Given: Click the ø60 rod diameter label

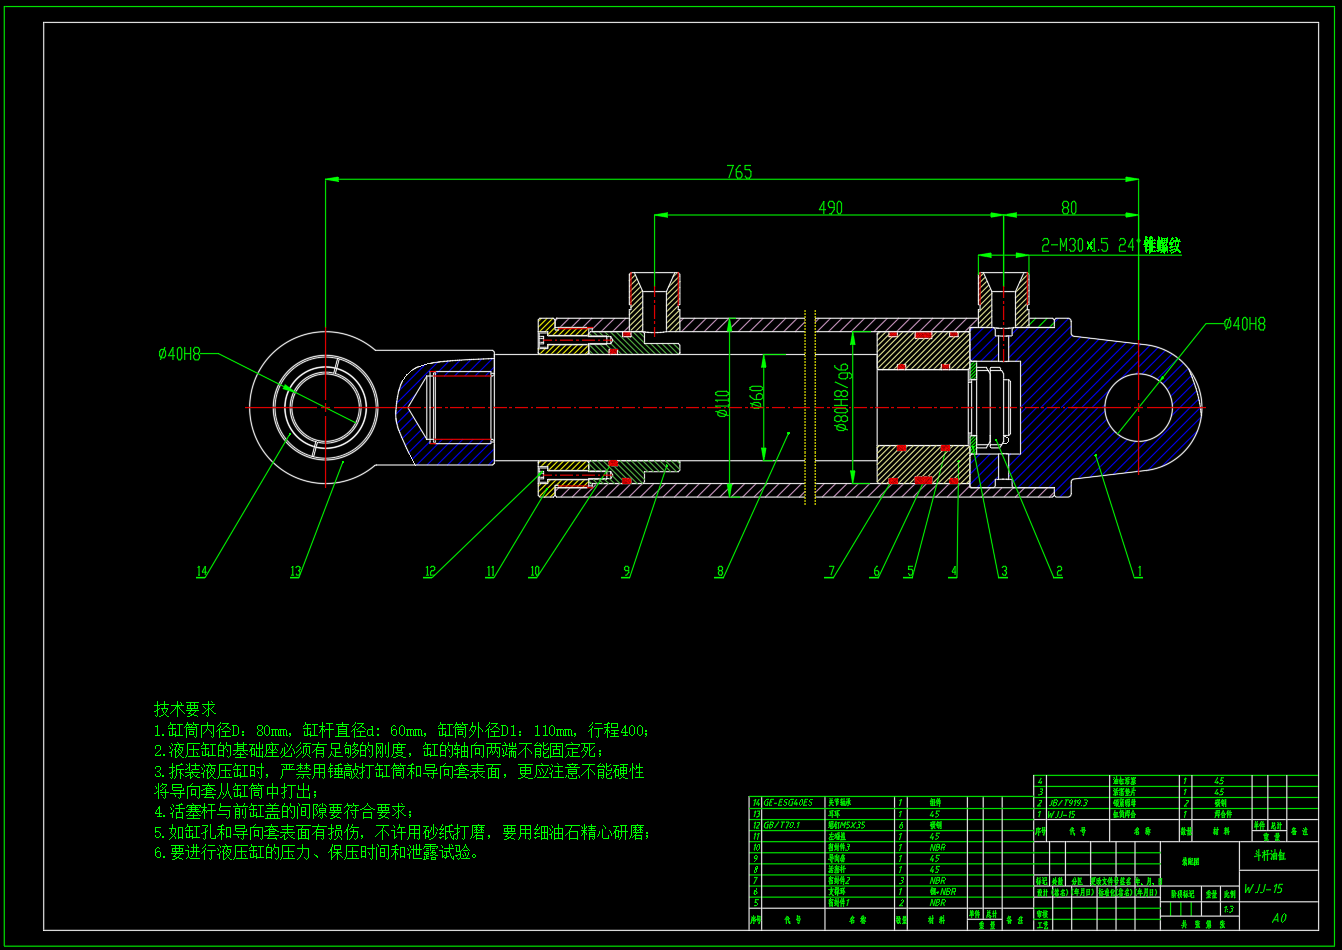Looking at the screenshot, I should click(757, 397).
